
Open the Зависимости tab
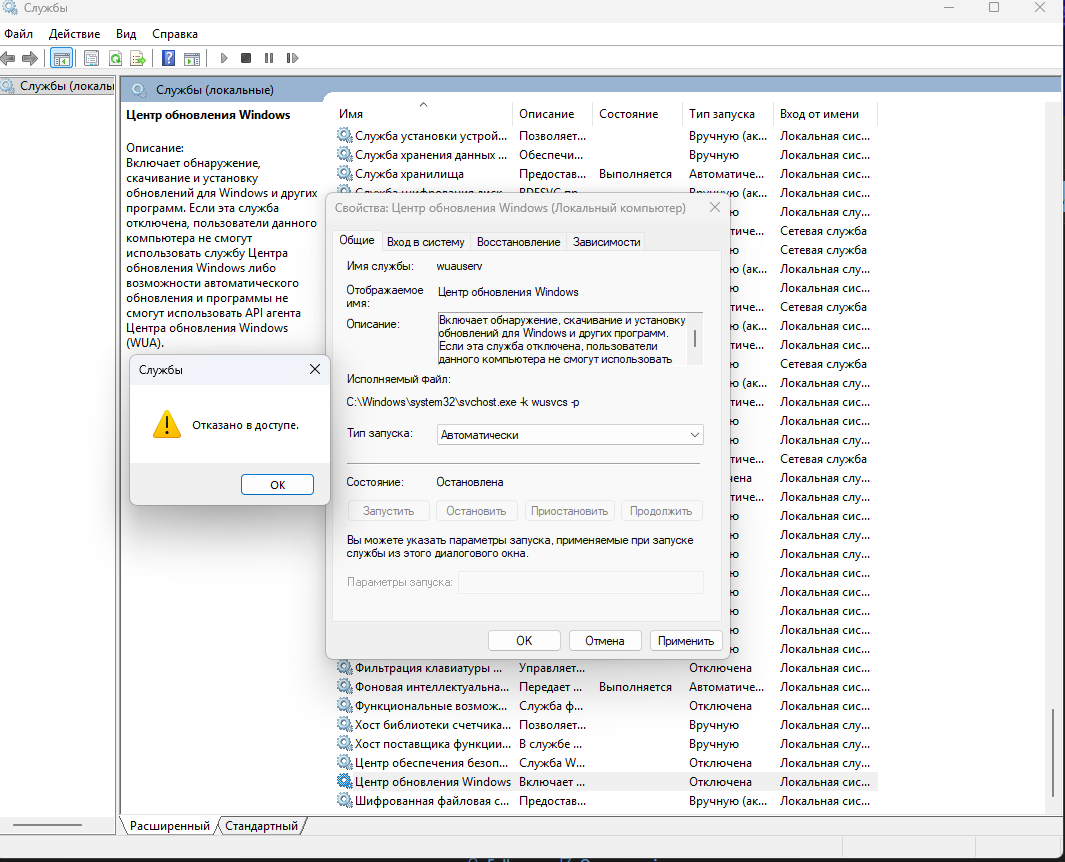pos(607,242)
